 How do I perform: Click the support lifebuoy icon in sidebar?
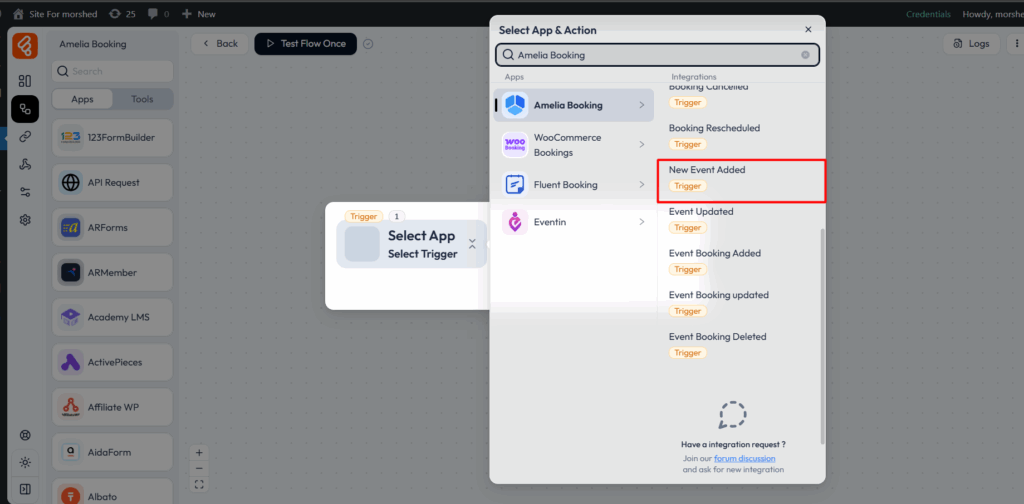click(25, 435)
